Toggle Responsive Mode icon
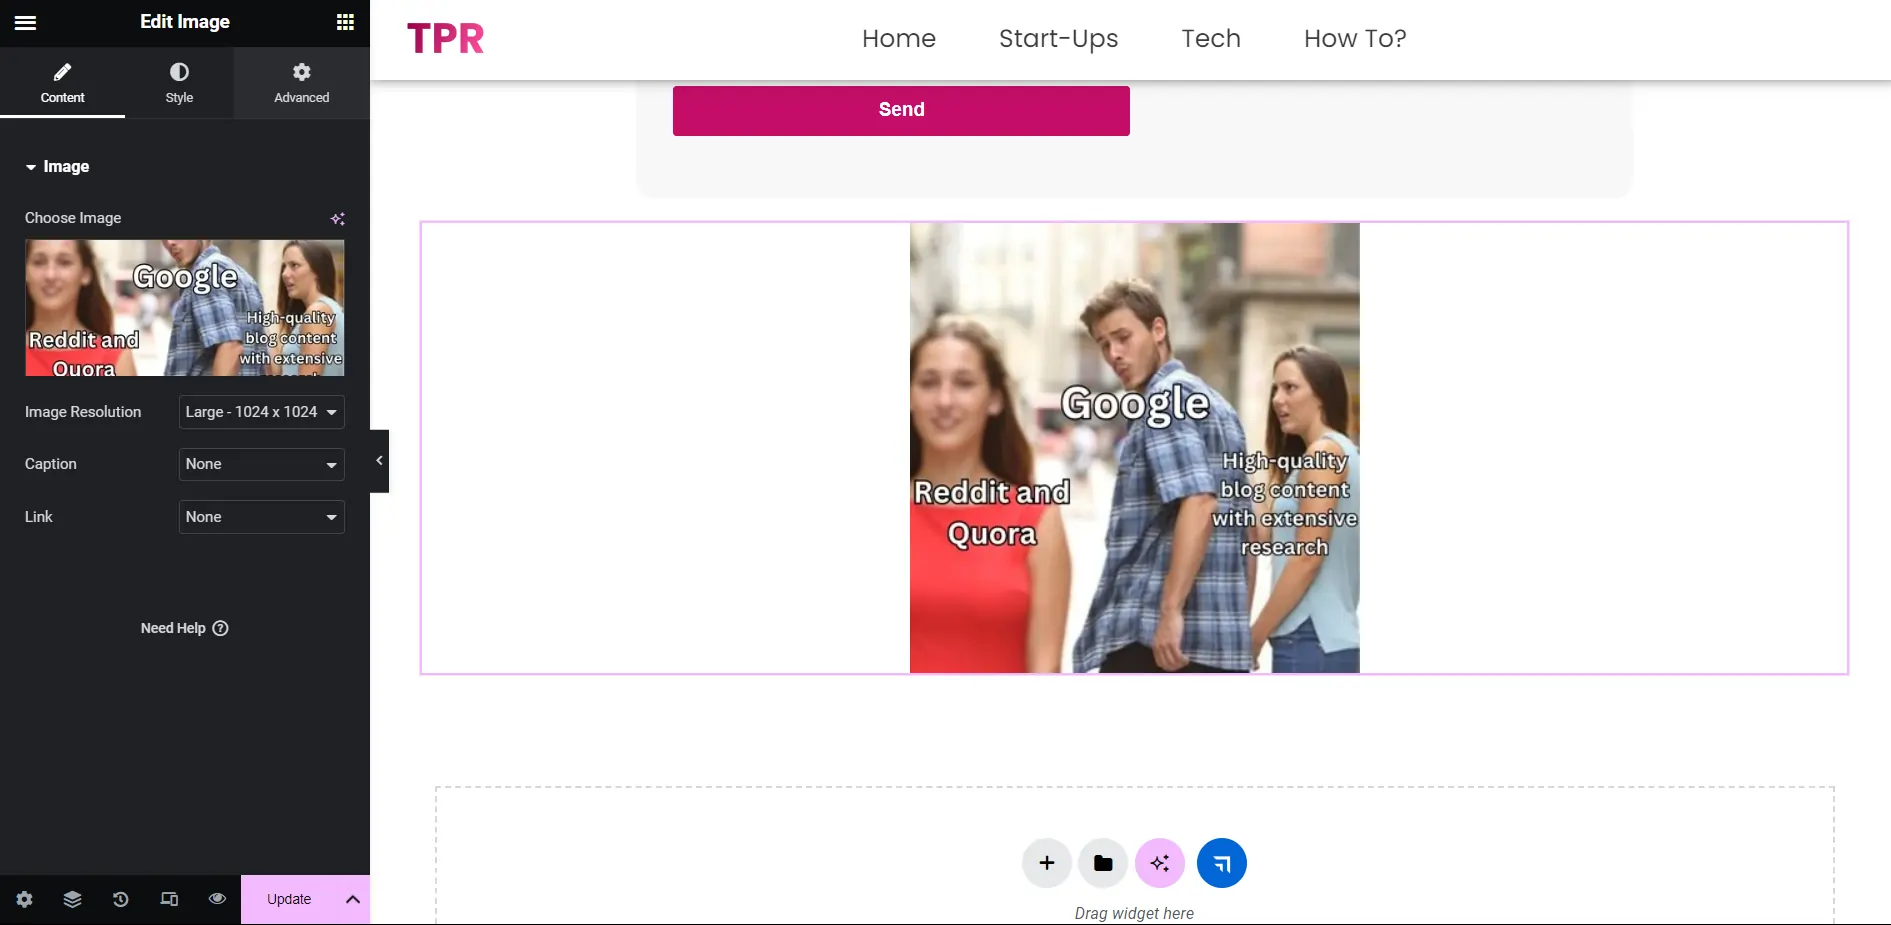 [169, 899]
